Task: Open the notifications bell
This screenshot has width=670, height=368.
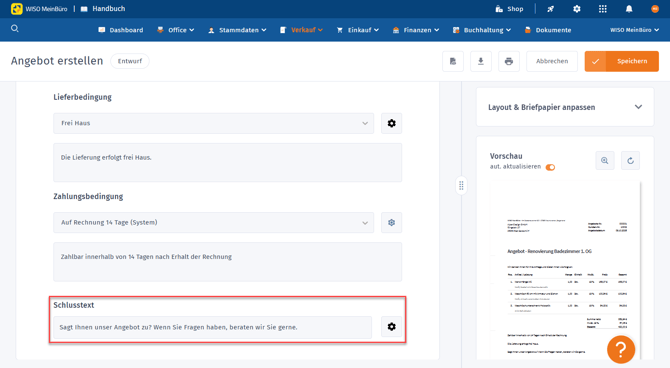Action: (629, 9)
